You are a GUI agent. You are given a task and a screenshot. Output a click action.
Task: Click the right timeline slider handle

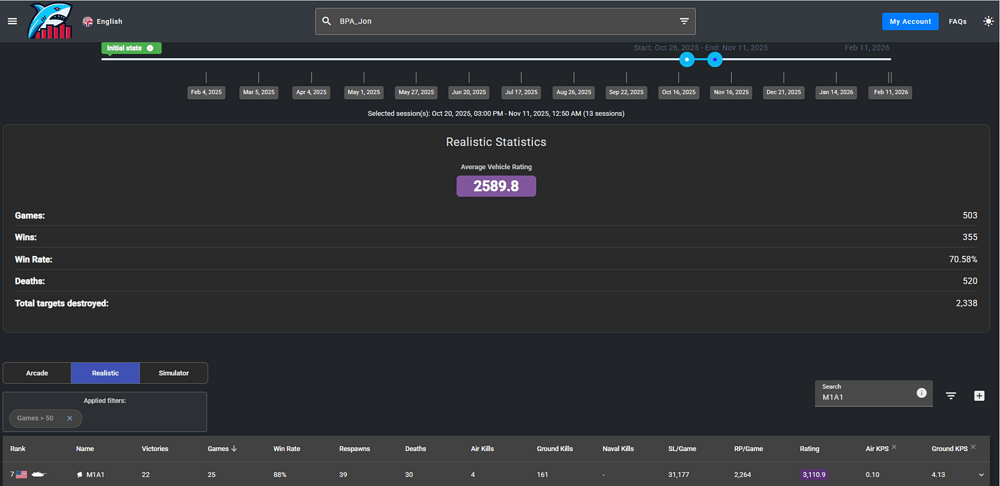point(715,60)
